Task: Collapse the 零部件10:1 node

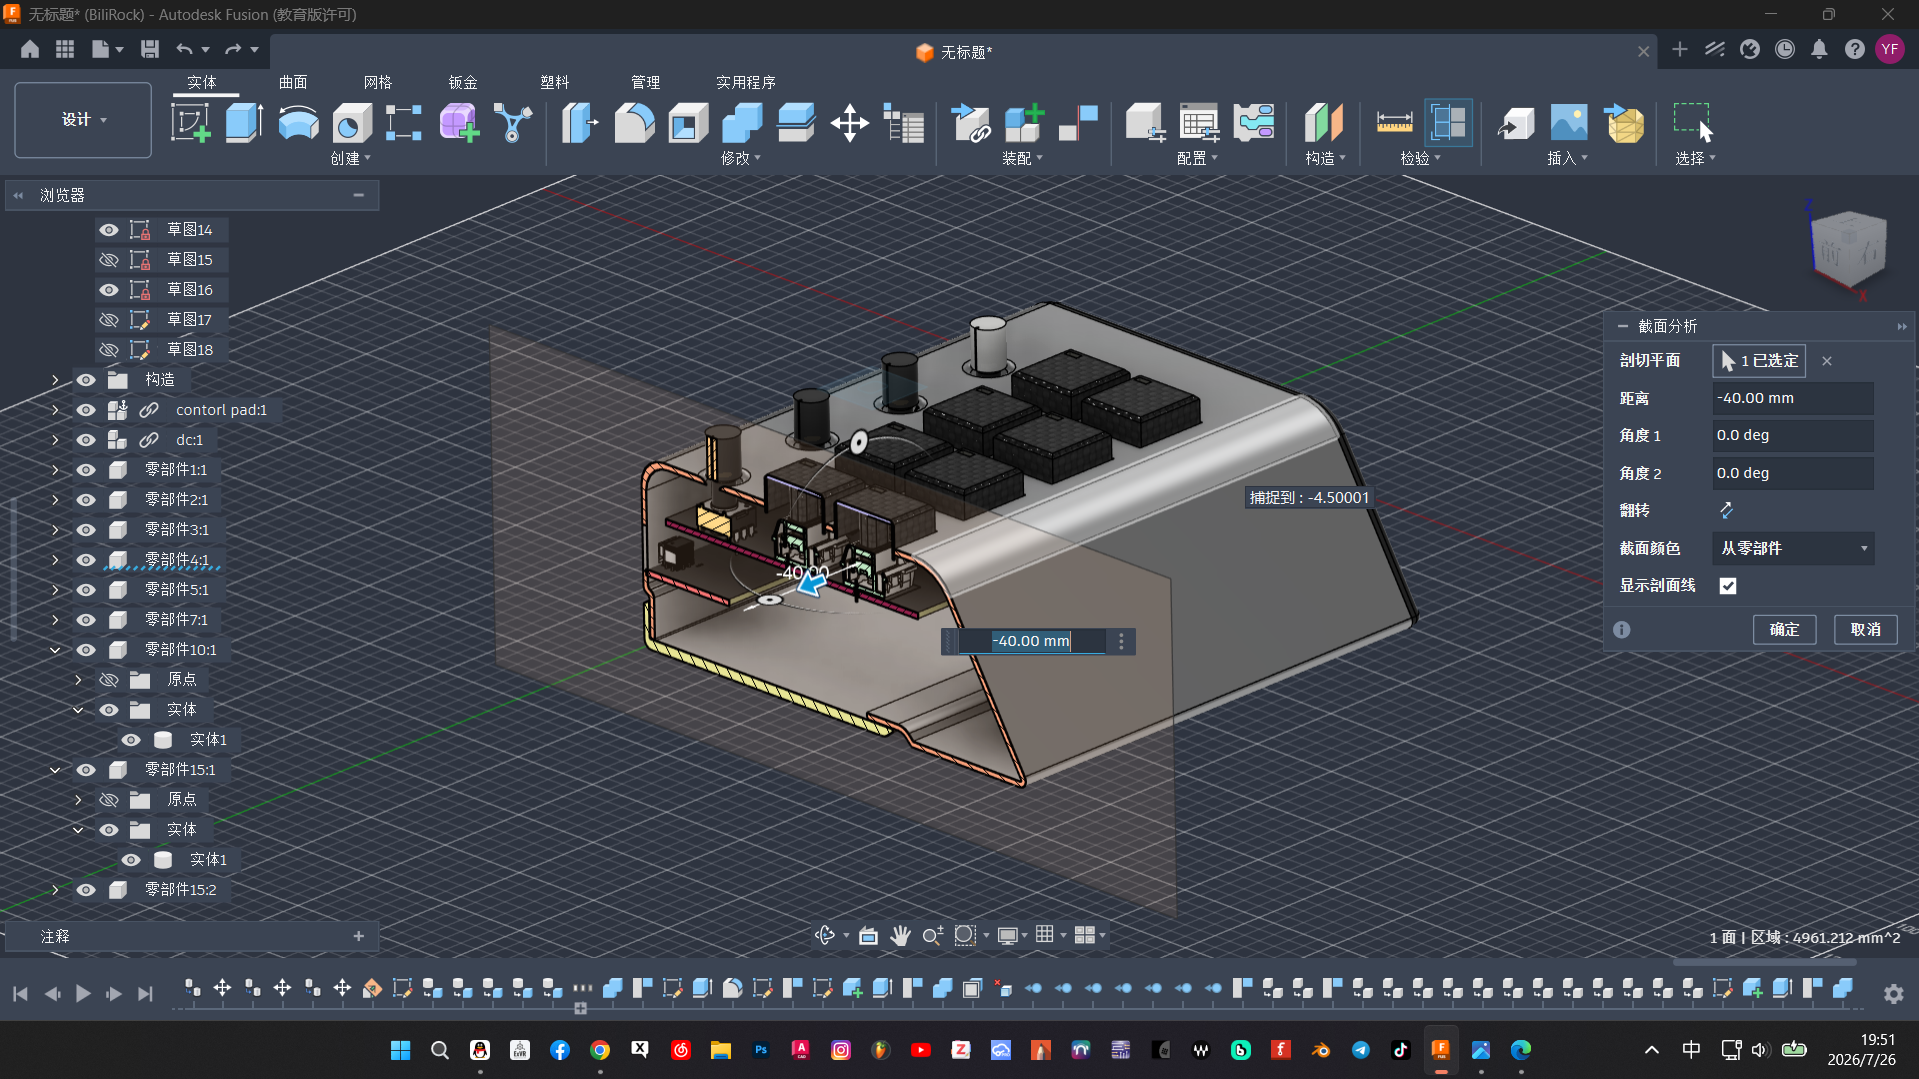Action: [56, 650]
